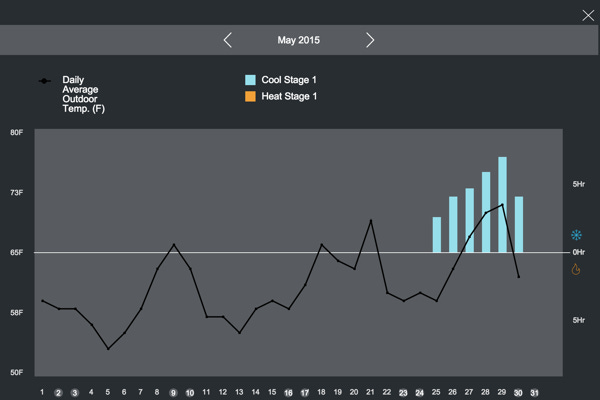Click the Daily Average Outdoor Temp. (F) label
The image size is (600, 400).
pos(83,94)
